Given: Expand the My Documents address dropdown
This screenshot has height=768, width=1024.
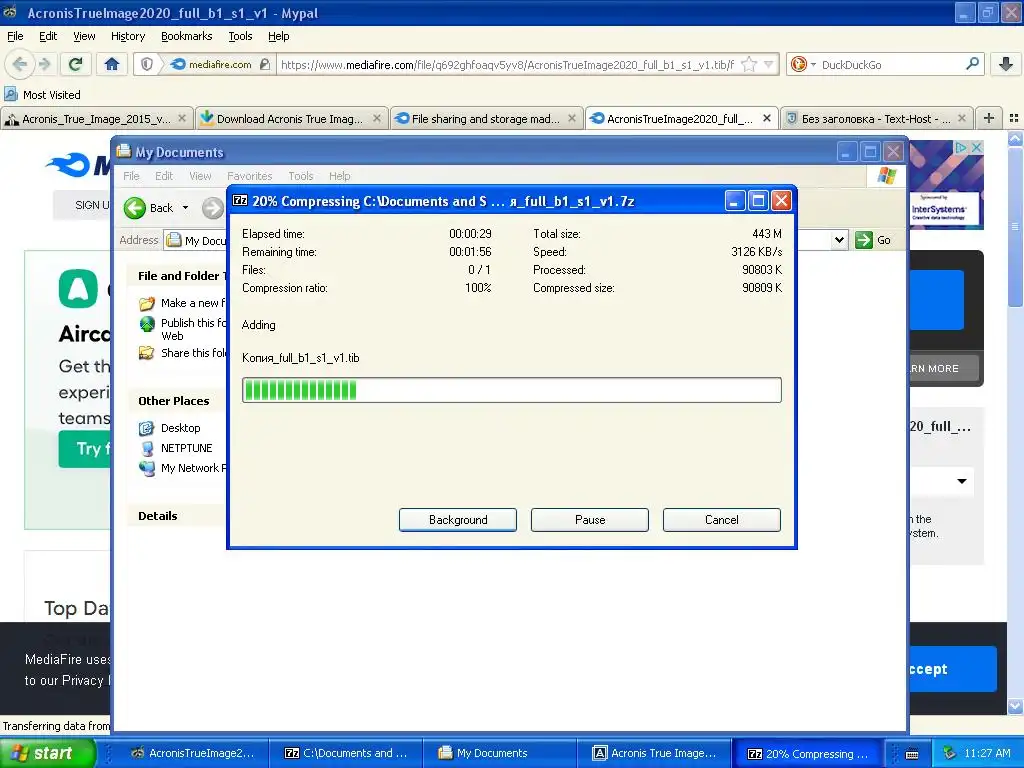Looking at the screenshot, I should coord(839,240).
